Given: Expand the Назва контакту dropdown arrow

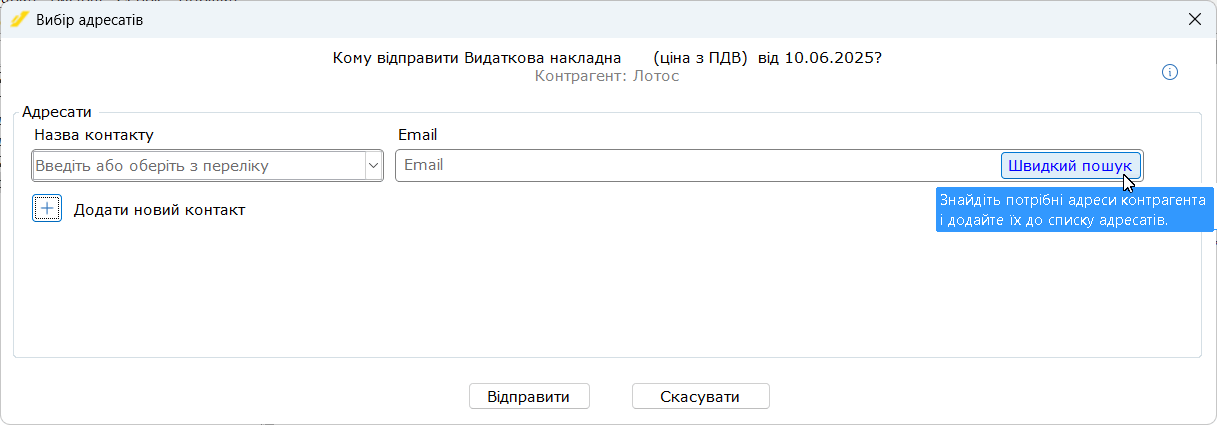Looking at the screenshot, I should click(374, 166).
